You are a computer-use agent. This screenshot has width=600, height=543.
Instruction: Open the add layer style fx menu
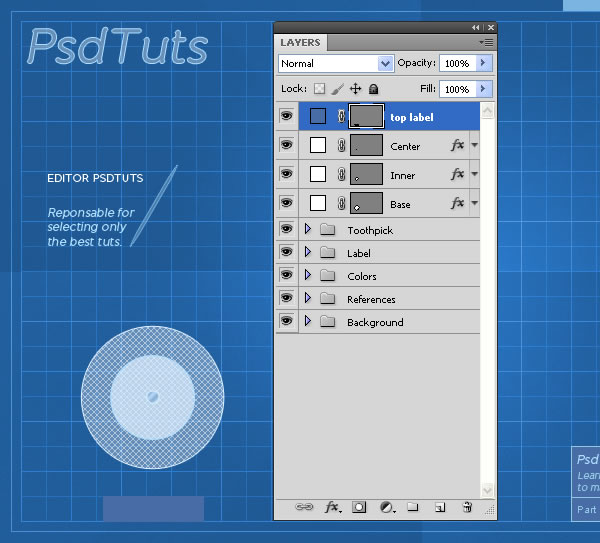pos(333,507)
